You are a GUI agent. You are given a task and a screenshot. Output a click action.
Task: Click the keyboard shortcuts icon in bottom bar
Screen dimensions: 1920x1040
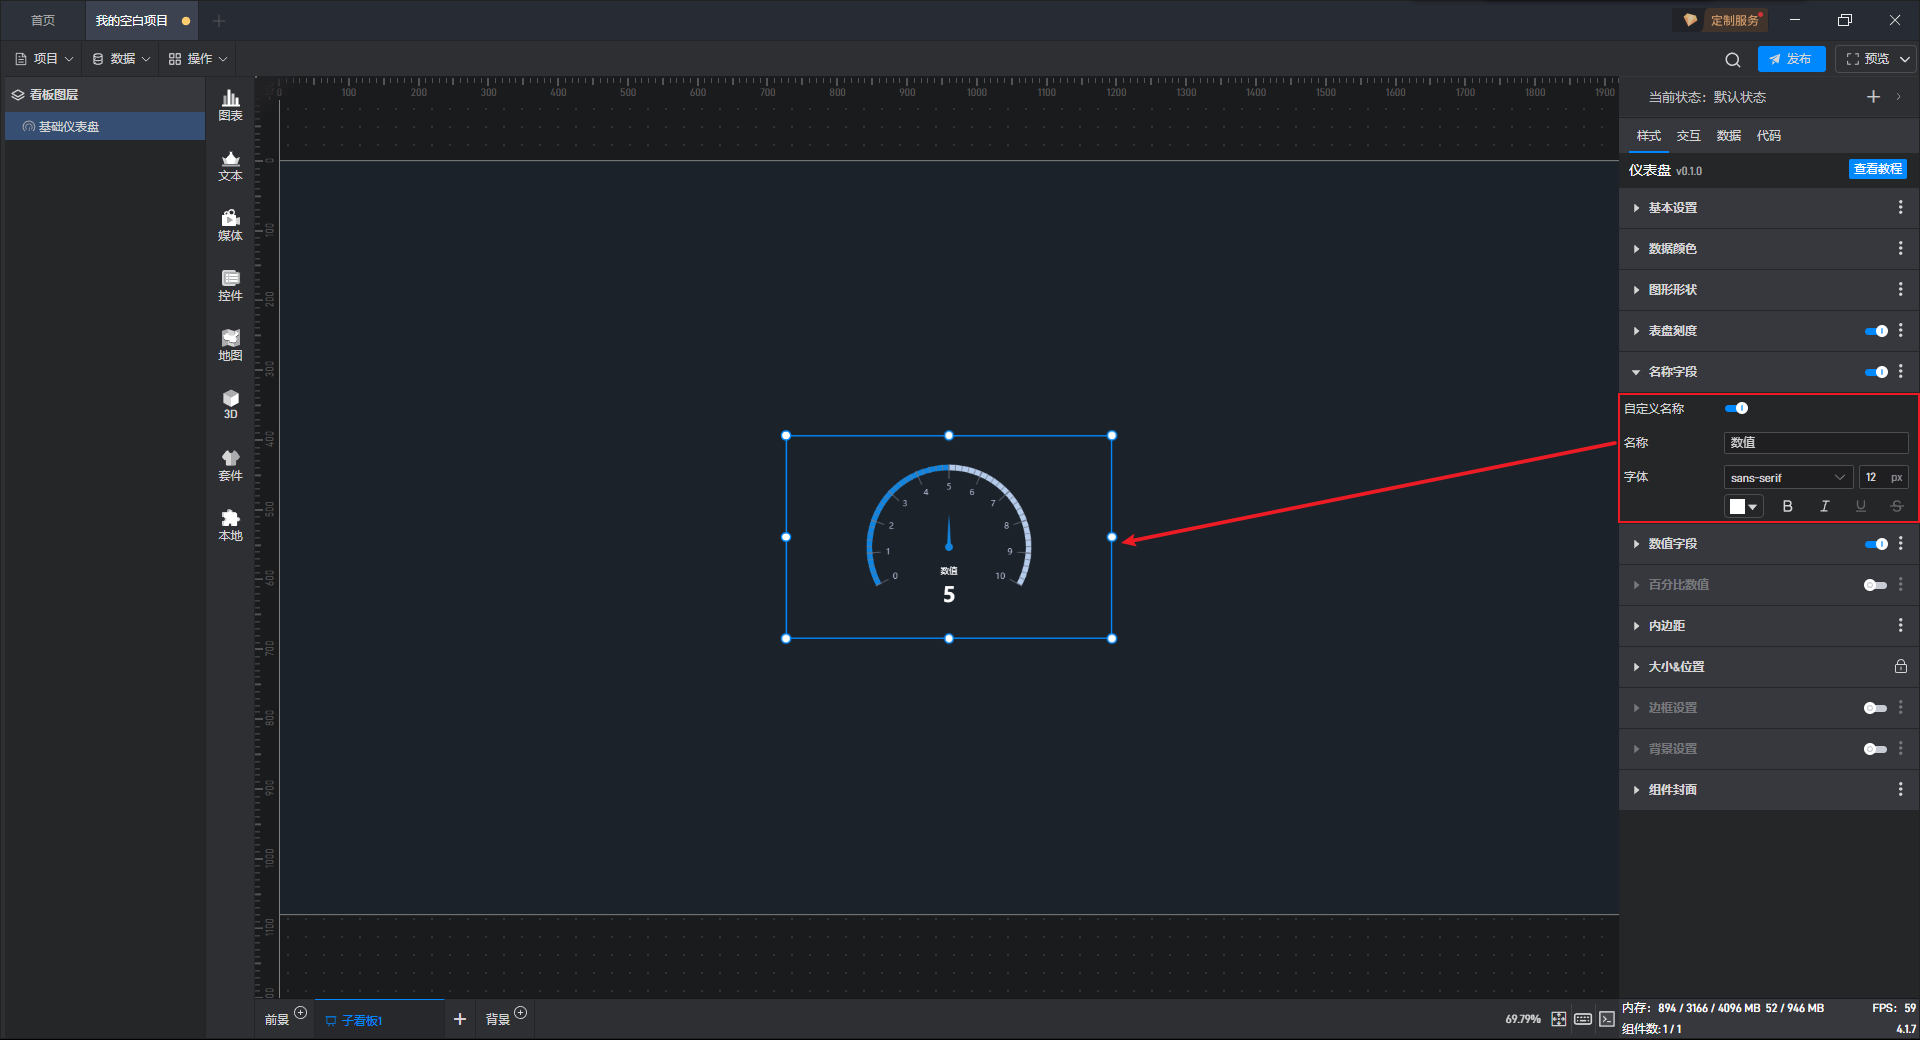(1583, 1019)
